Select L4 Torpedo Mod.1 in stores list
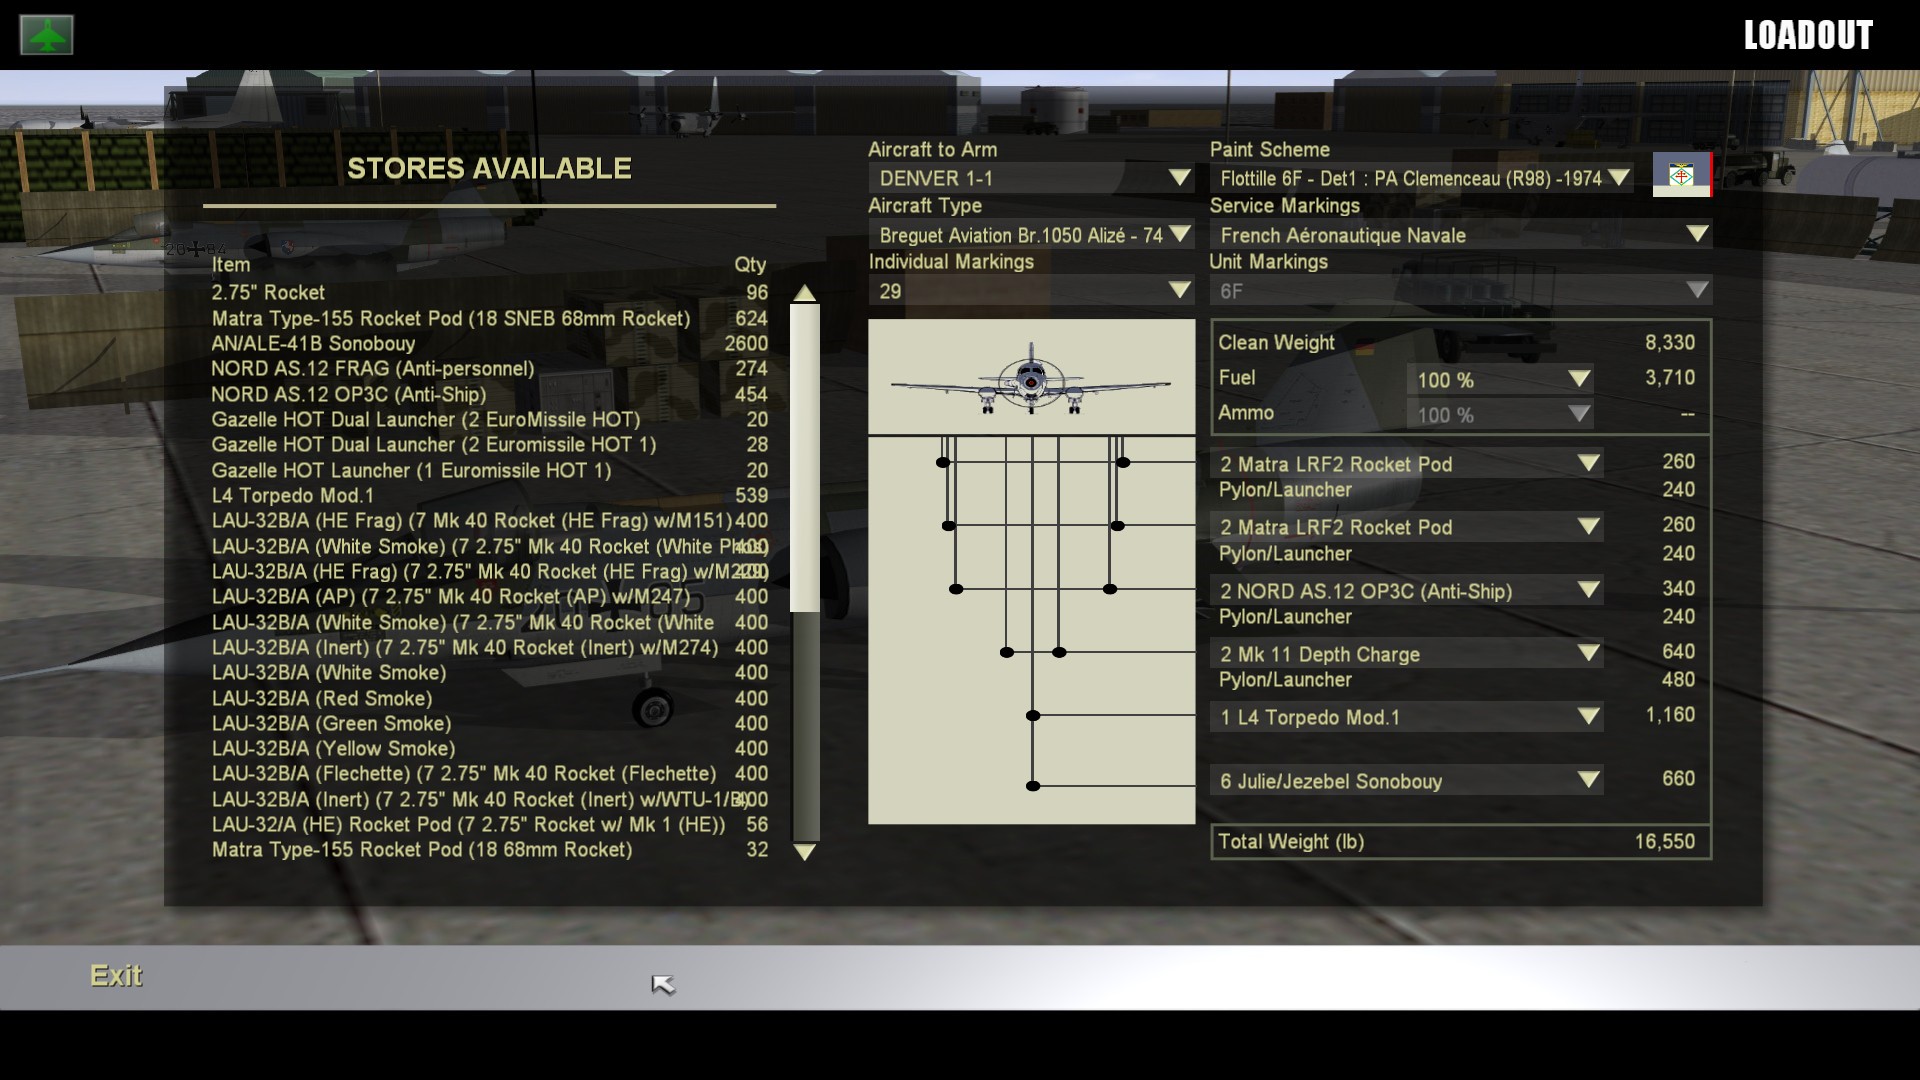 click(490, 495)
